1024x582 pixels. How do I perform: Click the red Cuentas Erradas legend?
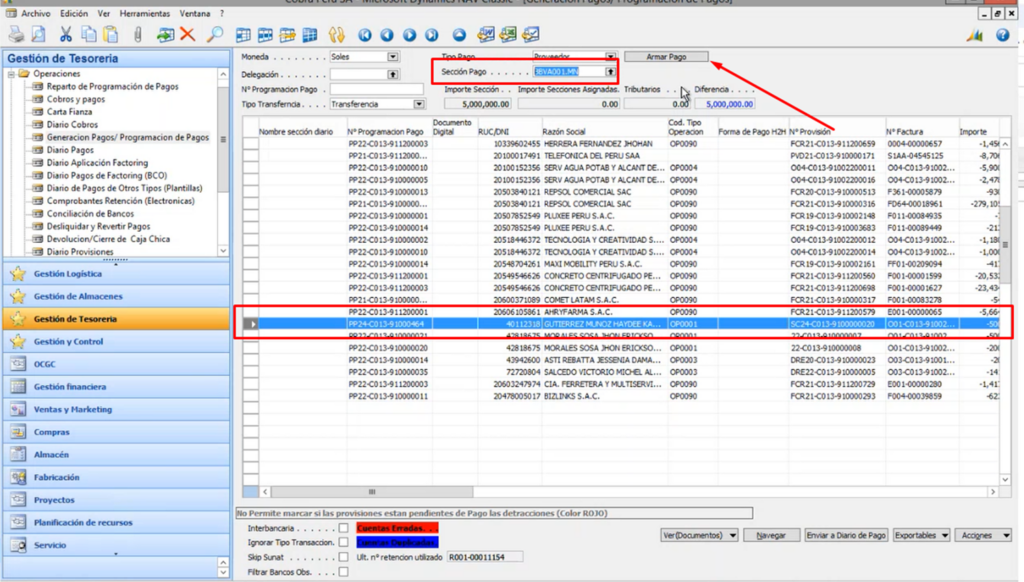(397, 528)
